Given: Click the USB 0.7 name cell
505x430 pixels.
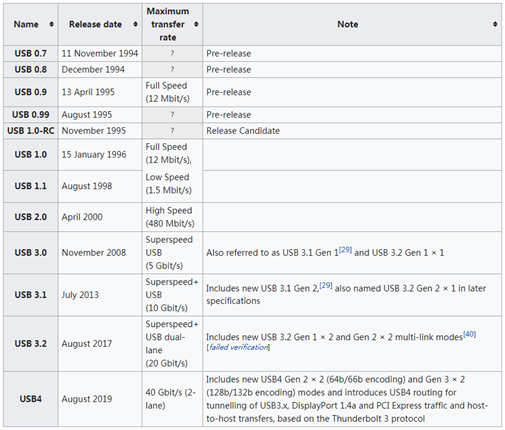Looking at the screenshot, I should tap(31, 53).
